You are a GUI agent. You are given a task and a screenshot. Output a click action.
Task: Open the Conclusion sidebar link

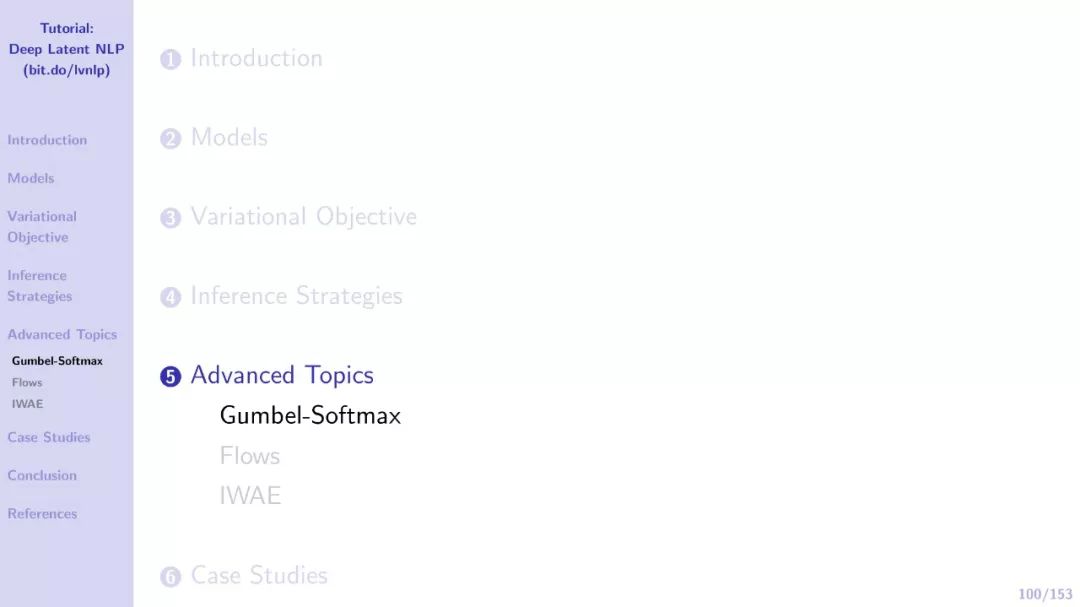(x=42, y=475)
